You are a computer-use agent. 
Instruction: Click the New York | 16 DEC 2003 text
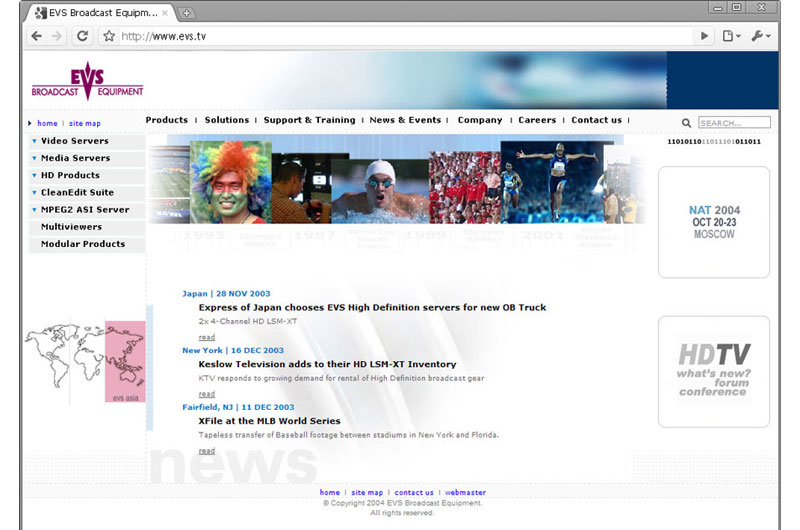tap(233, 350)
